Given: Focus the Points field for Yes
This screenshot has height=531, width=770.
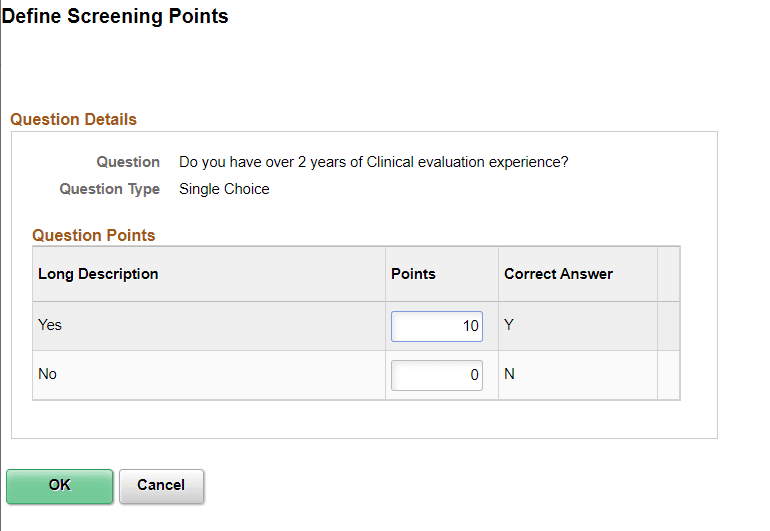Looking at the screenshot, I should point(437,326).
